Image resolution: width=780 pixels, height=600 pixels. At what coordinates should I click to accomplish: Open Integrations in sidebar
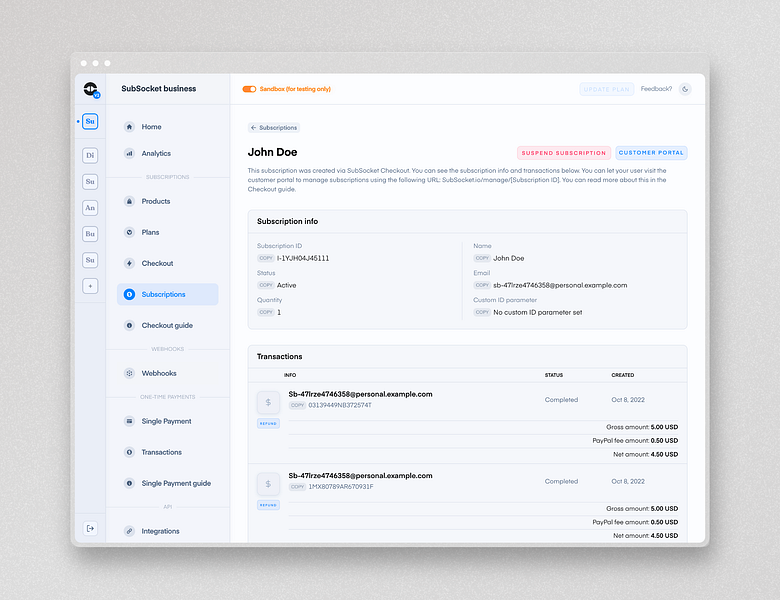[x=168, y=531]
